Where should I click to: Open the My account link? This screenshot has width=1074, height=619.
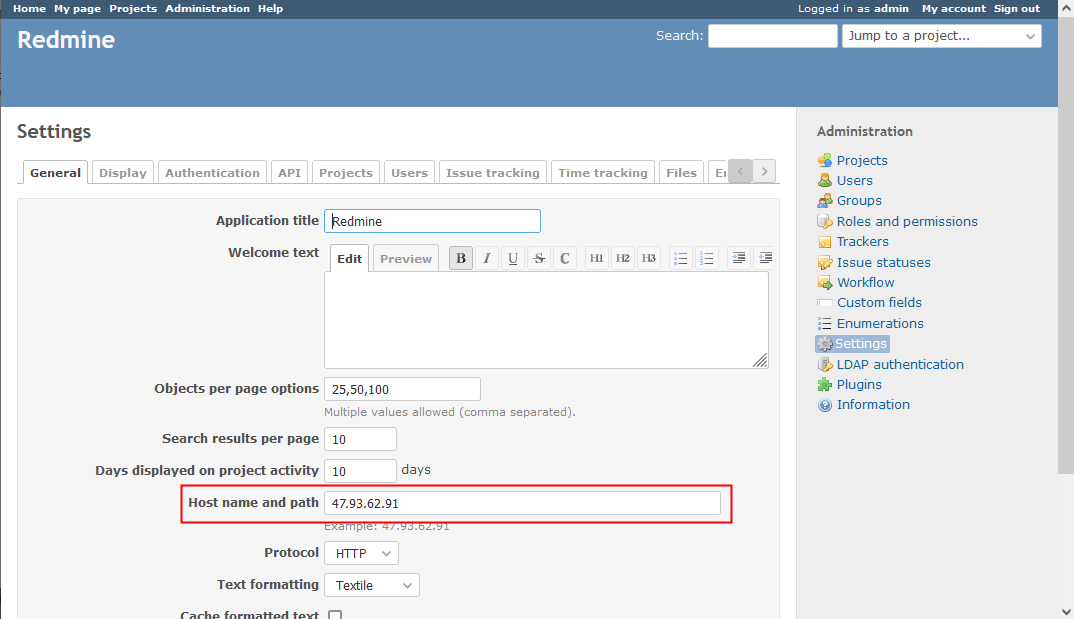tap(953, 8)
